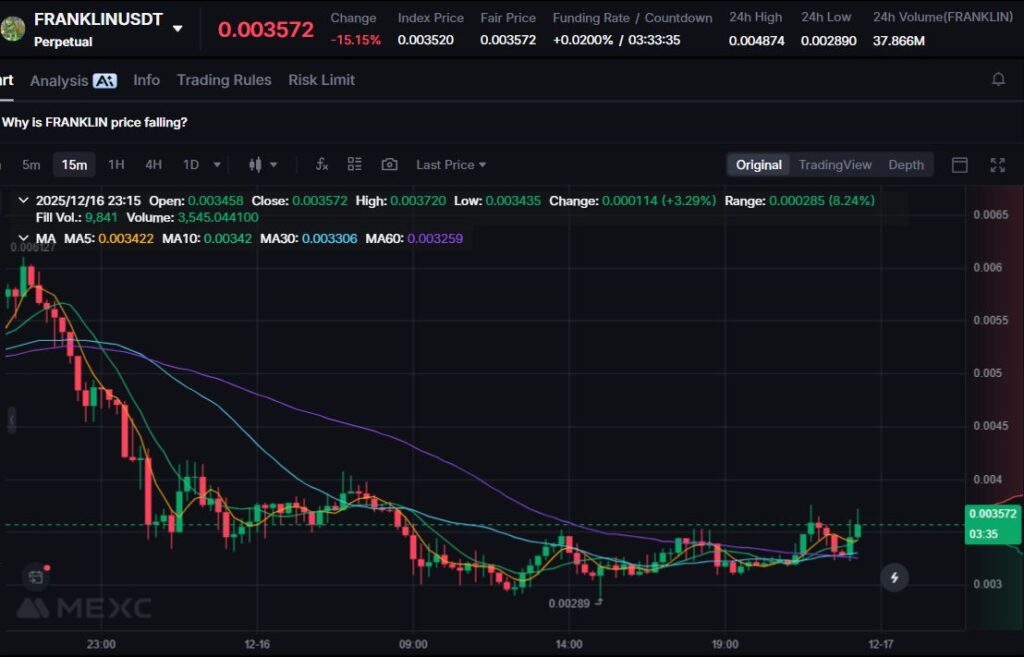Click 'Why is FRANKLIN price falling?' link

coord(94,122)
